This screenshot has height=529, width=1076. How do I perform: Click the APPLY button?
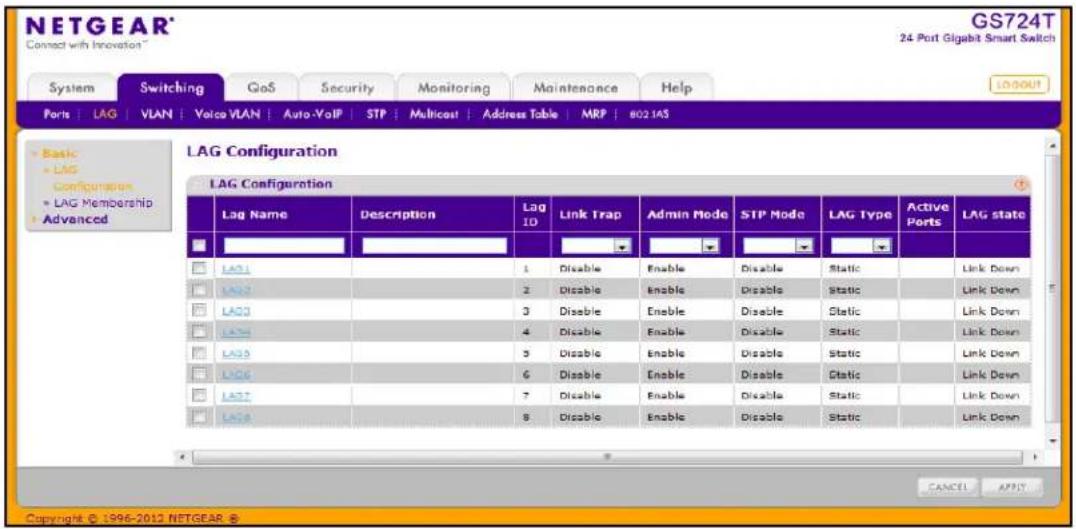tap(1011, 486)
